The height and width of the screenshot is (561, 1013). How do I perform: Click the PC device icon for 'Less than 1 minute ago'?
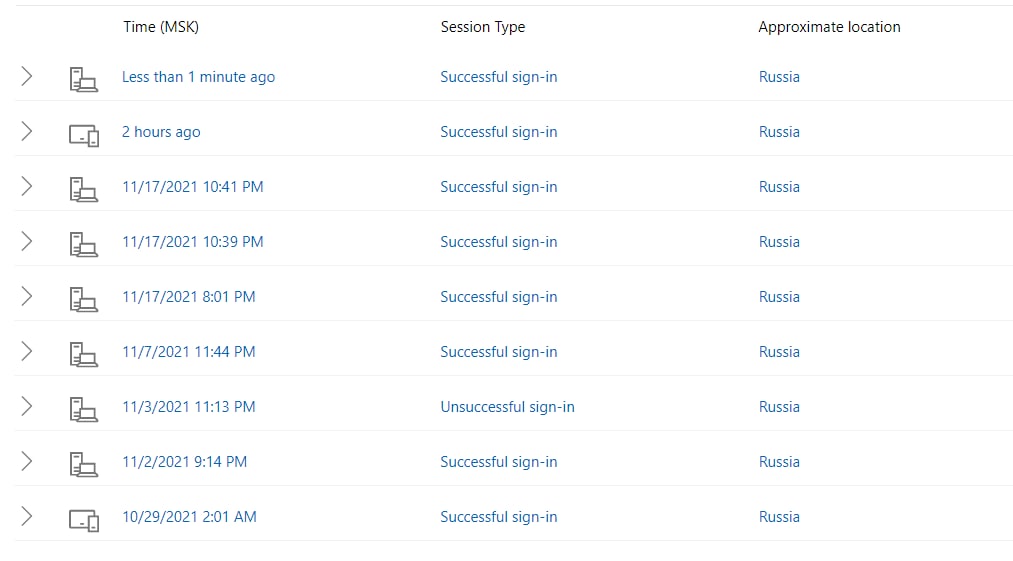84,80
